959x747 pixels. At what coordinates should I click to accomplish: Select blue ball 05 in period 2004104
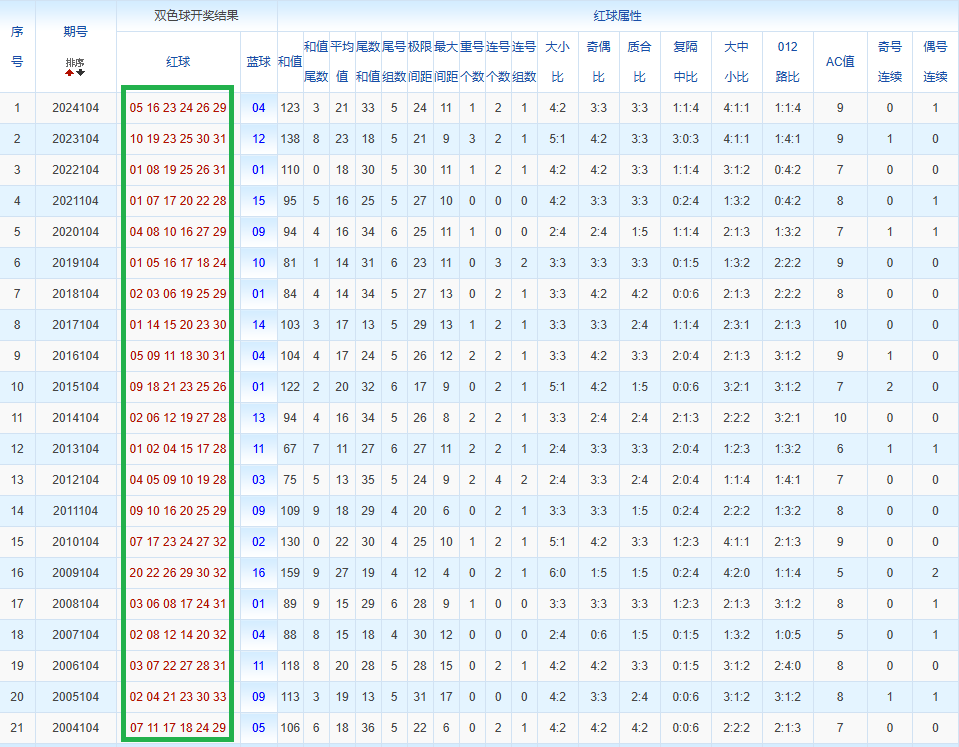click(x=259, y=728)
